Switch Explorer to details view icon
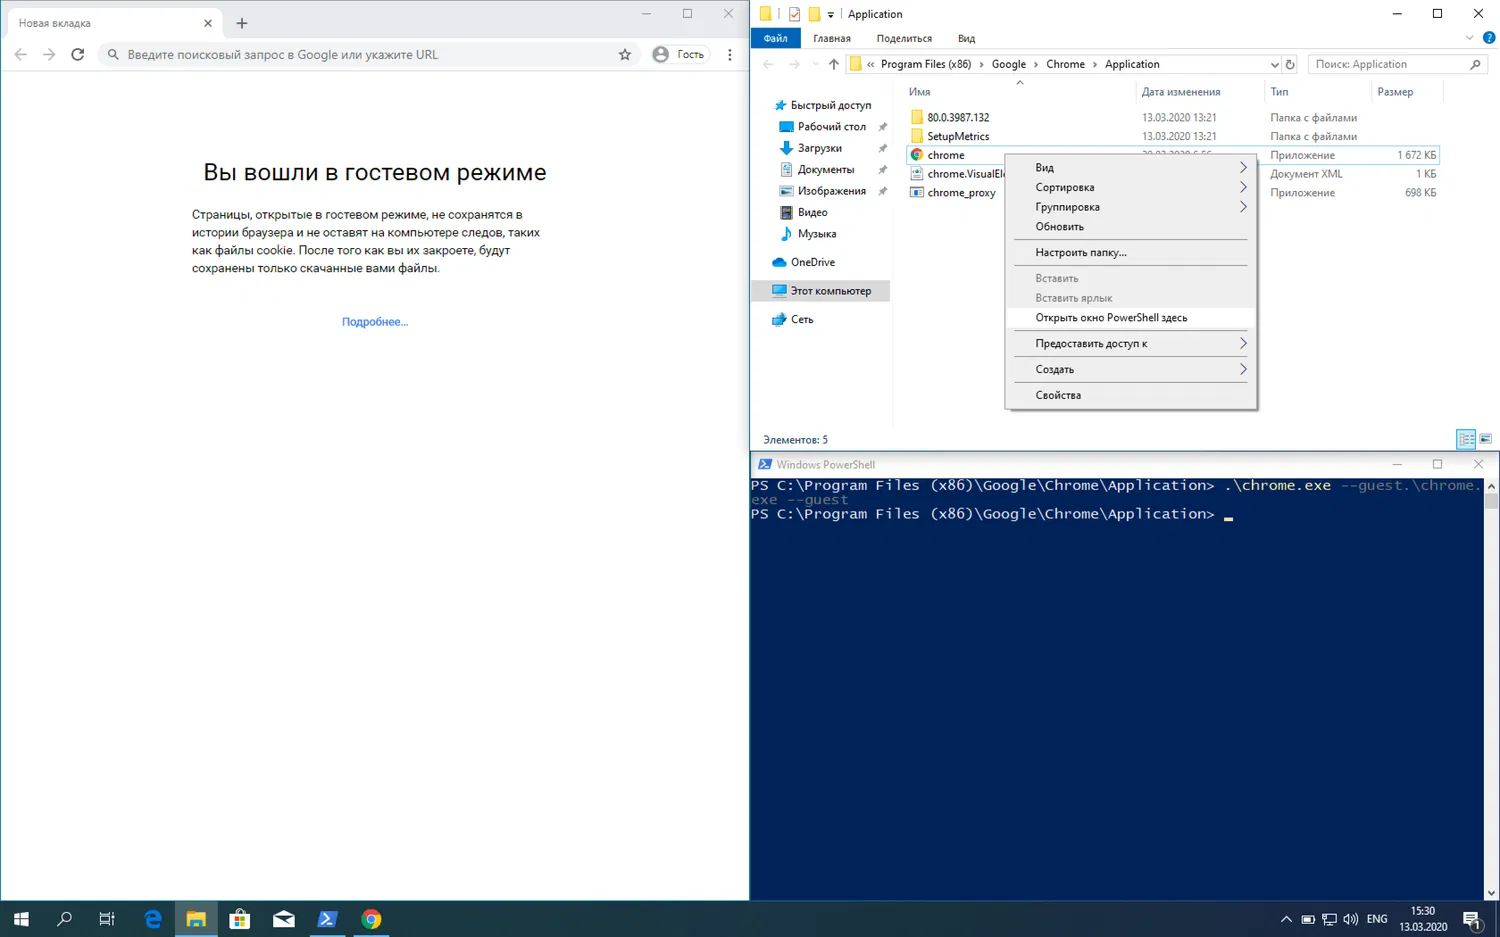 point(1466,440)
